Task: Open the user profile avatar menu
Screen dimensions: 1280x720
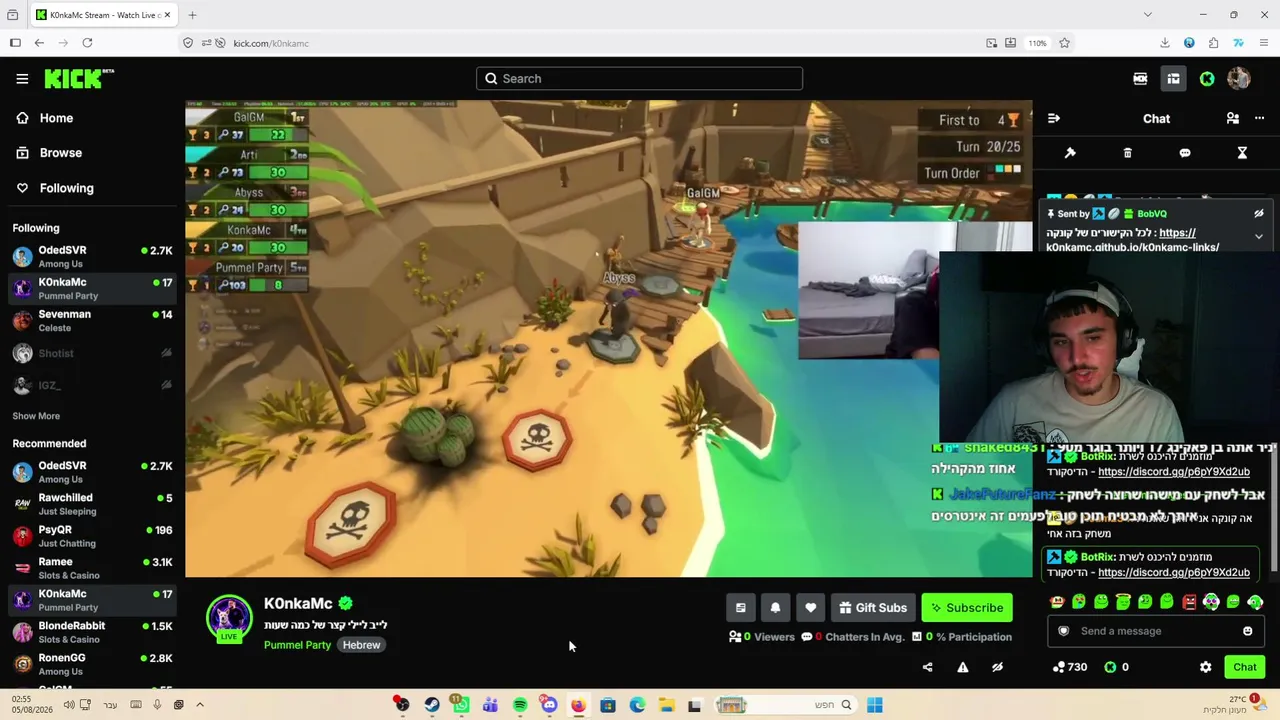Action: 1239,78
